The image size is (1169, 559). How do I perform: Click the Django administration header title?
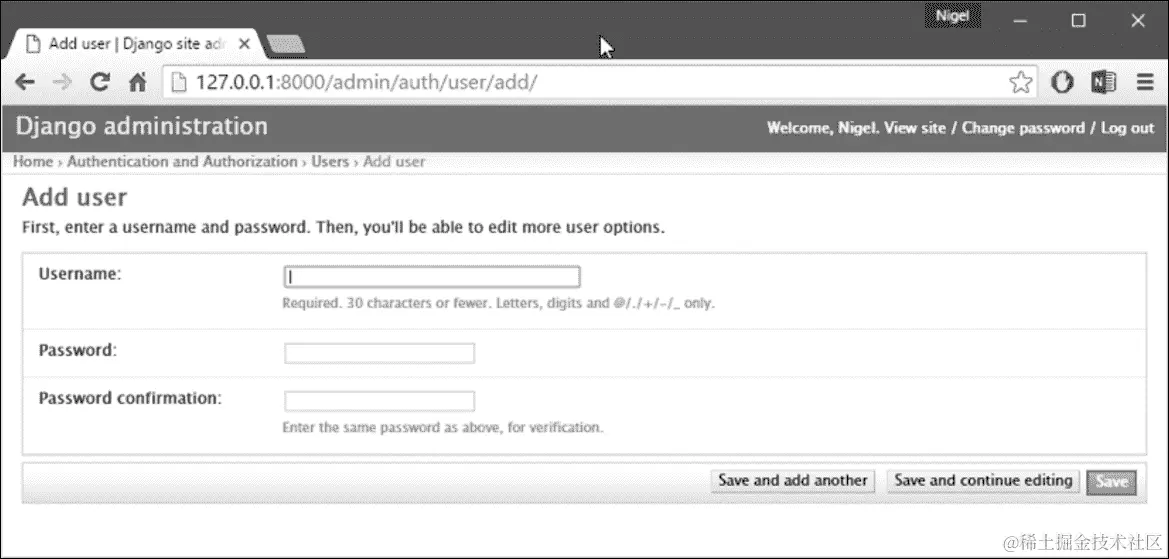coord(142,126)
